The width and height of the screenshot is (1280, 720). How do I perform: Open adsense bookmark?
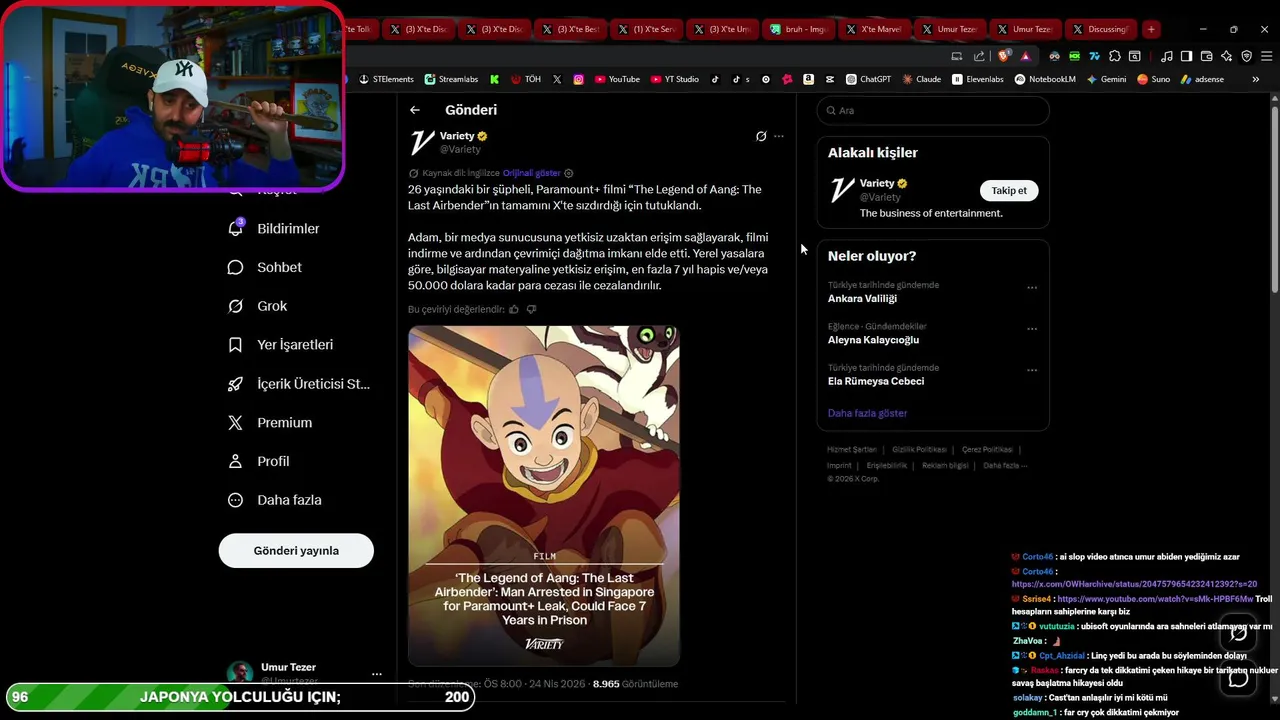pyautogui.click(x=1202, y=79)
